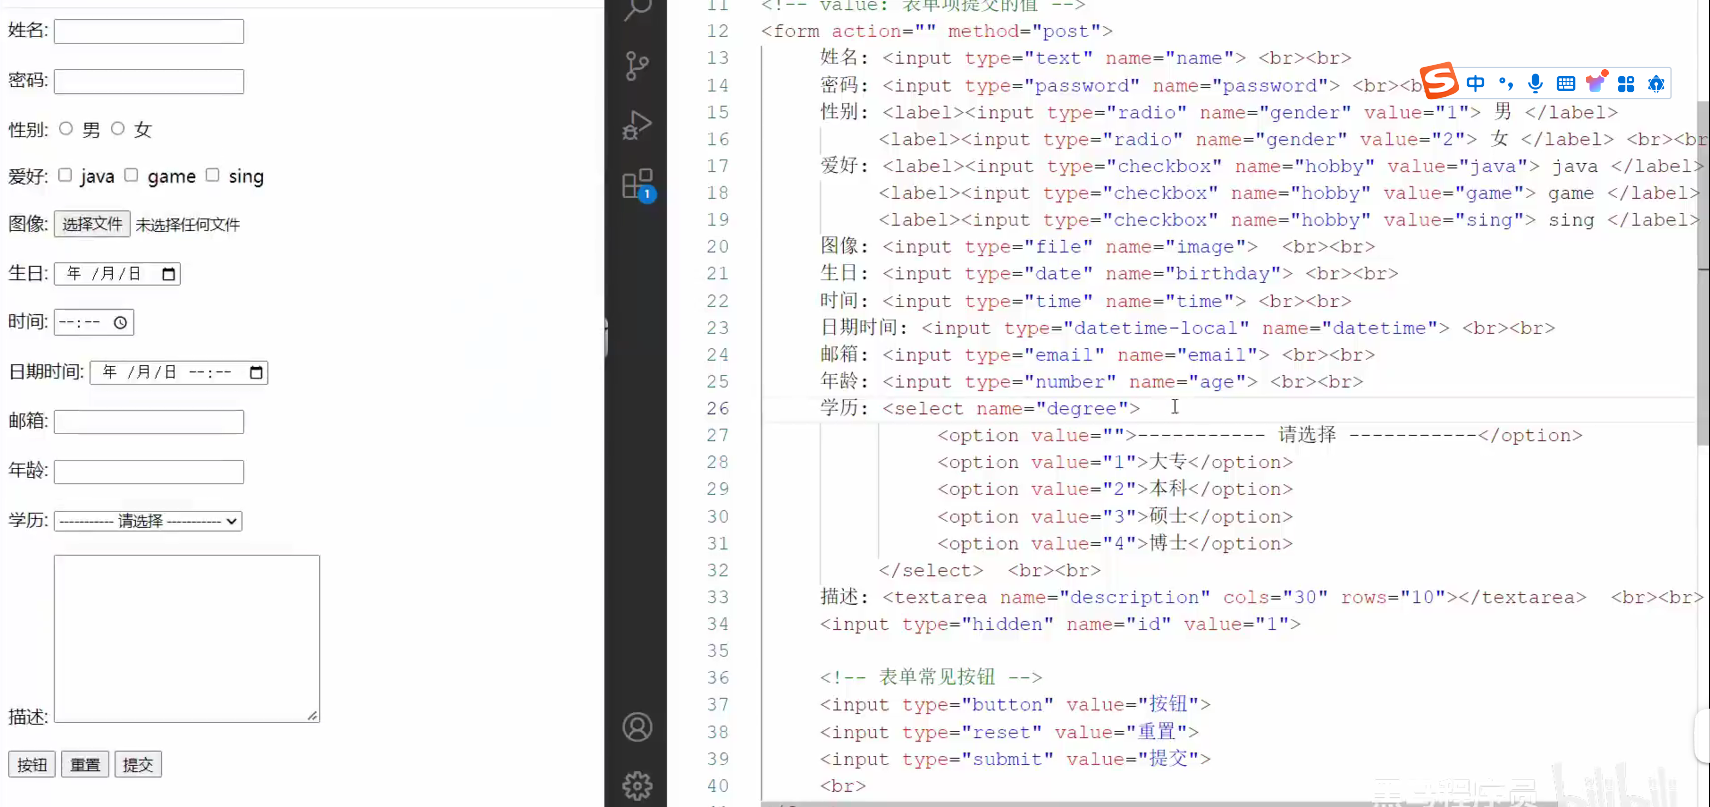Viewport: 1710px width, 807px height.
Task: Check the java hobby checkbox
Action: [65, 175]
